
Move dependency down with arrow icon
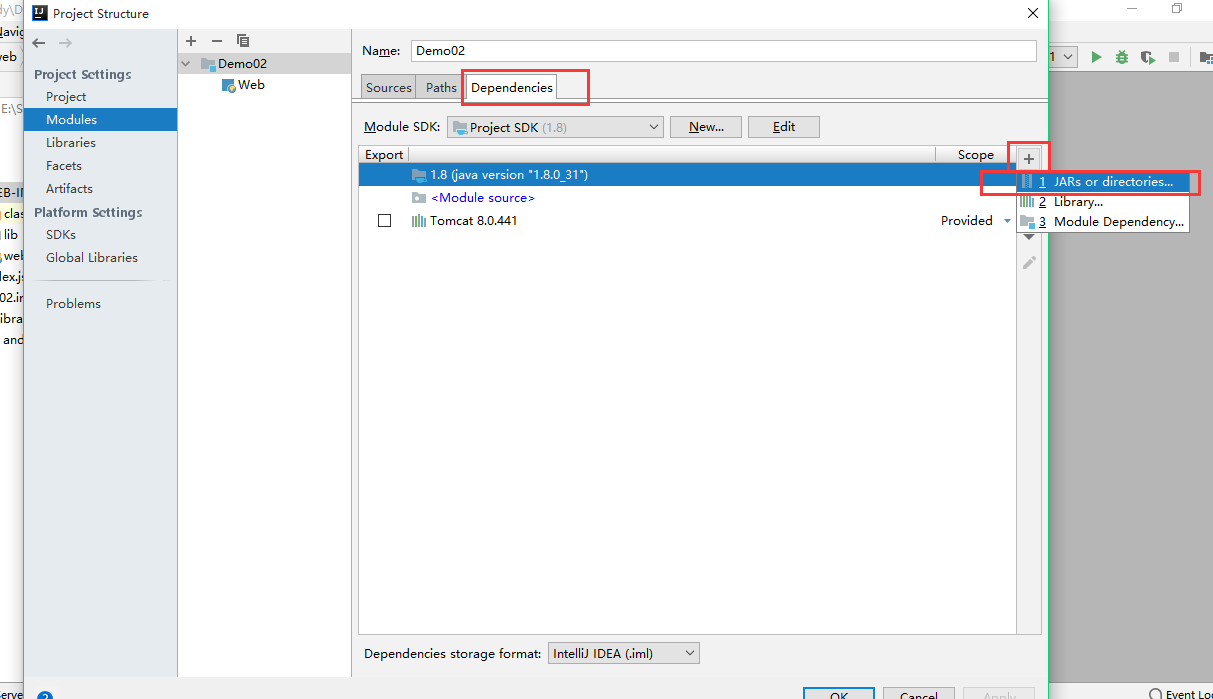point(1029,238)
